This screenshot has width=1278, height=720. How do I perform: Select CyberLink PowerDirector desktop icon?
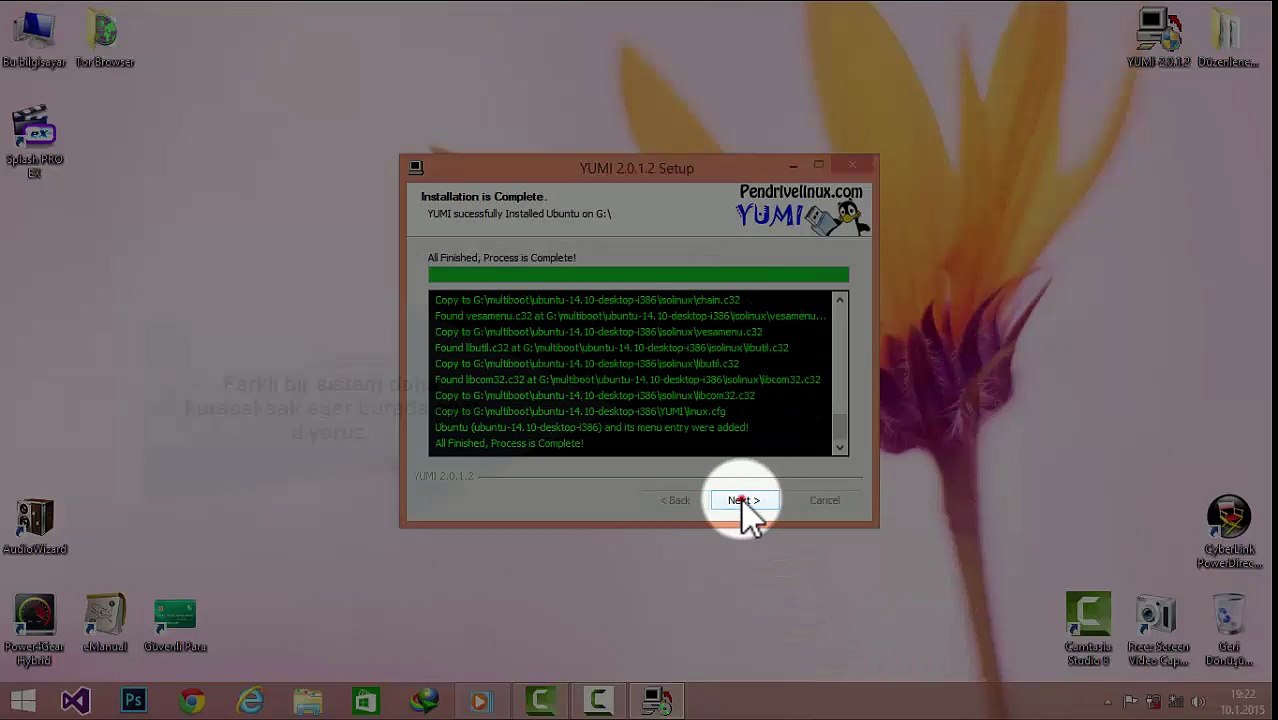coord(1229,533)
